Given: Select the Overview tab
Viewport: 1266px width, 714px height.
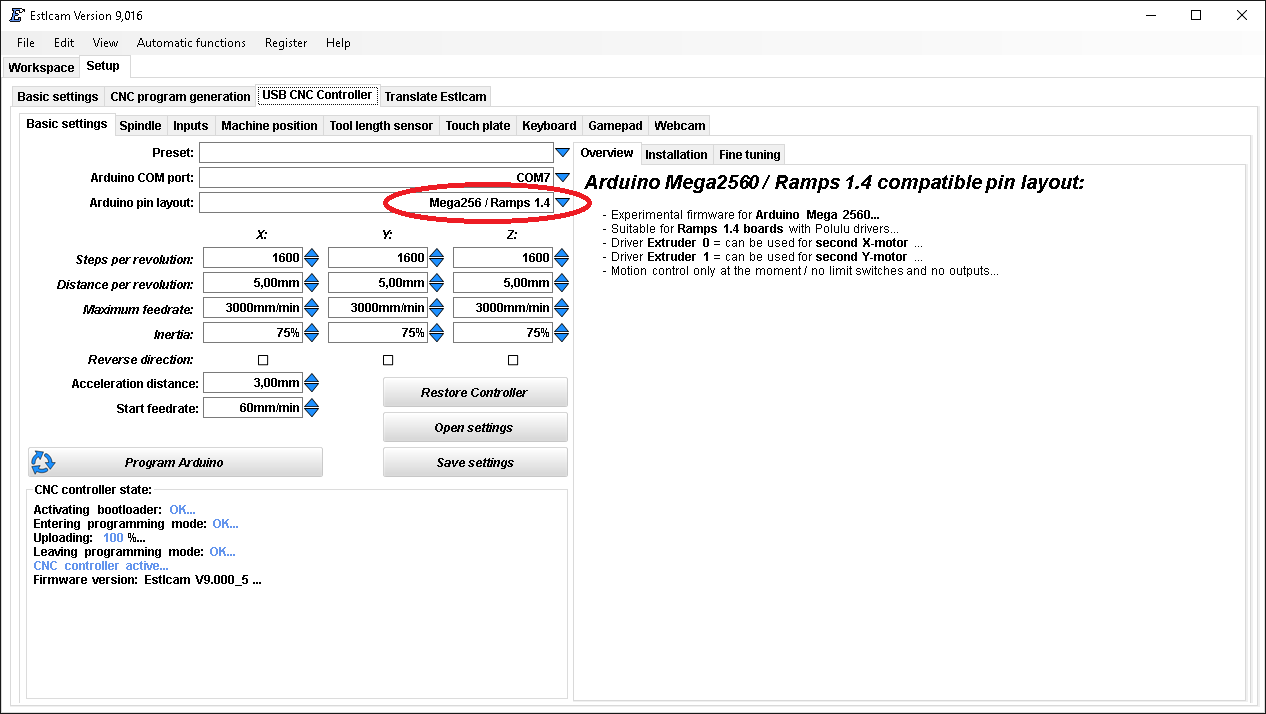Looking at the screenshot, I should coord(607,153).
